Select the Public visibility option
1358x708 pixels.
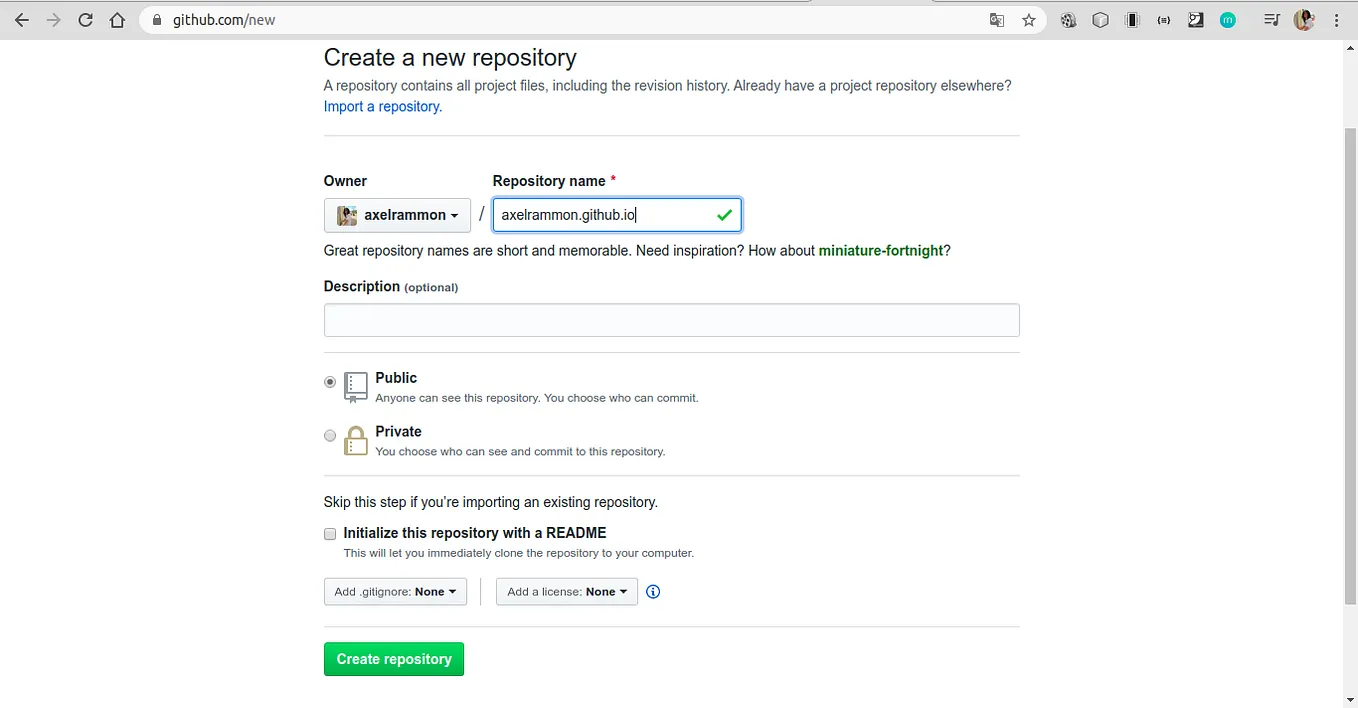click(330, 382)
